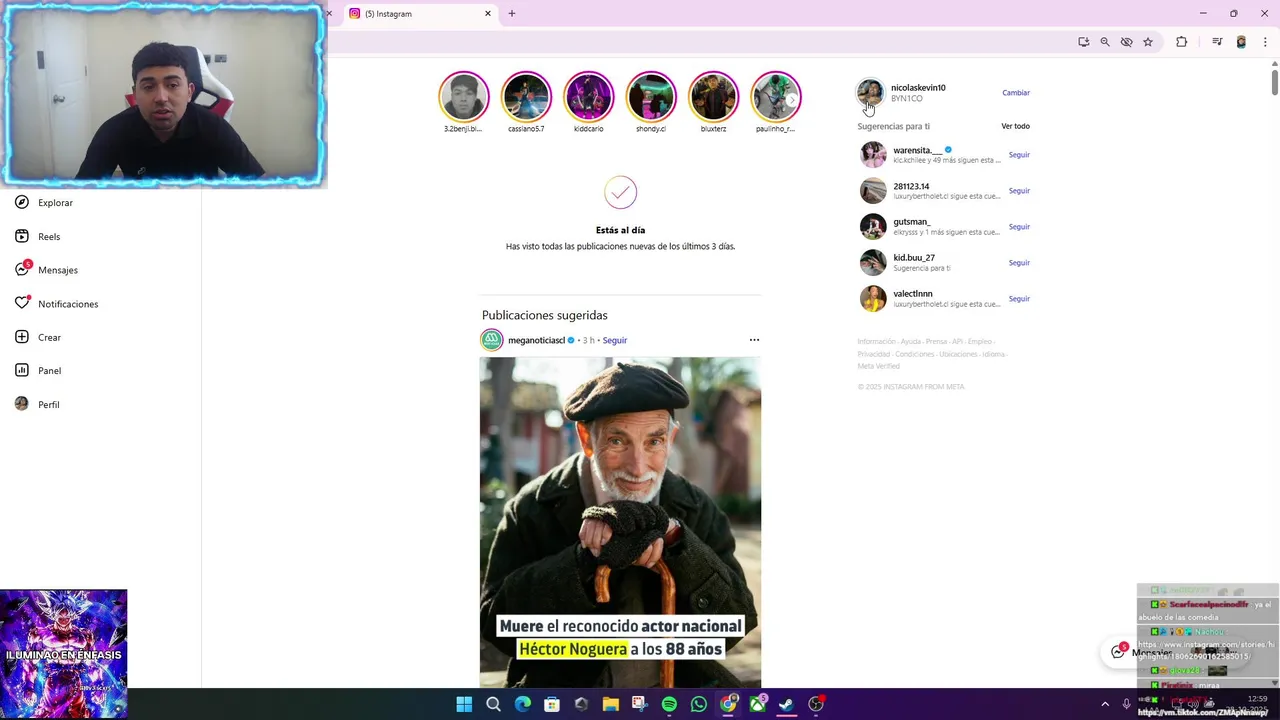
Task: Open Steam from the taskbar
Action: pos(787,704)
